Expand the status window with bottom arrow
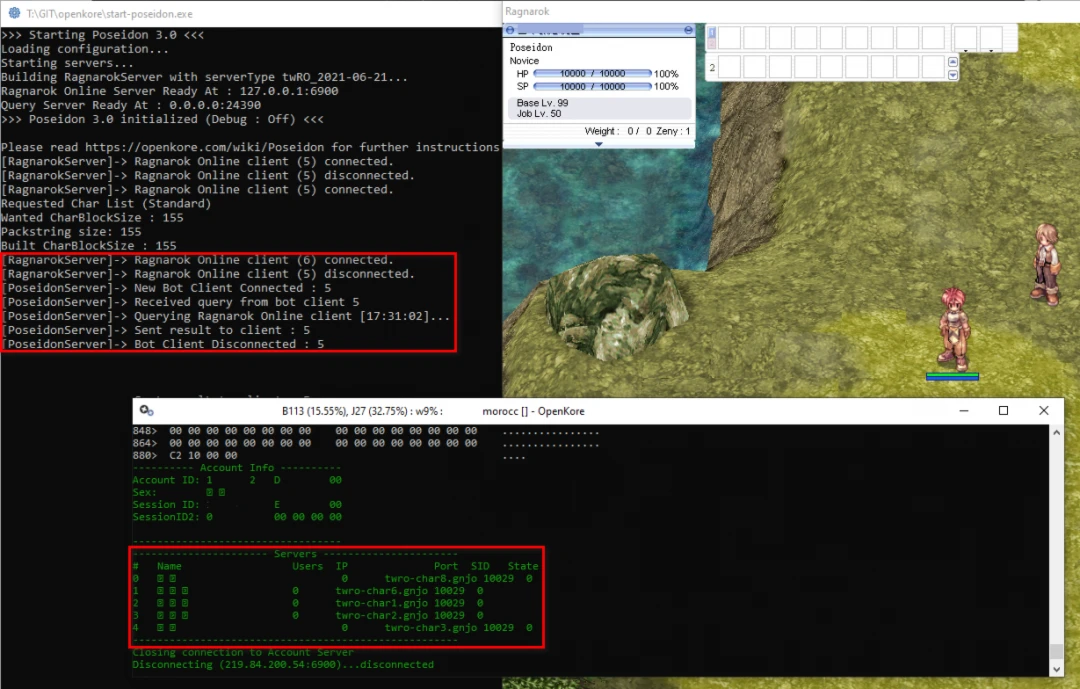 pyautogui.click(x=599, y=144)
